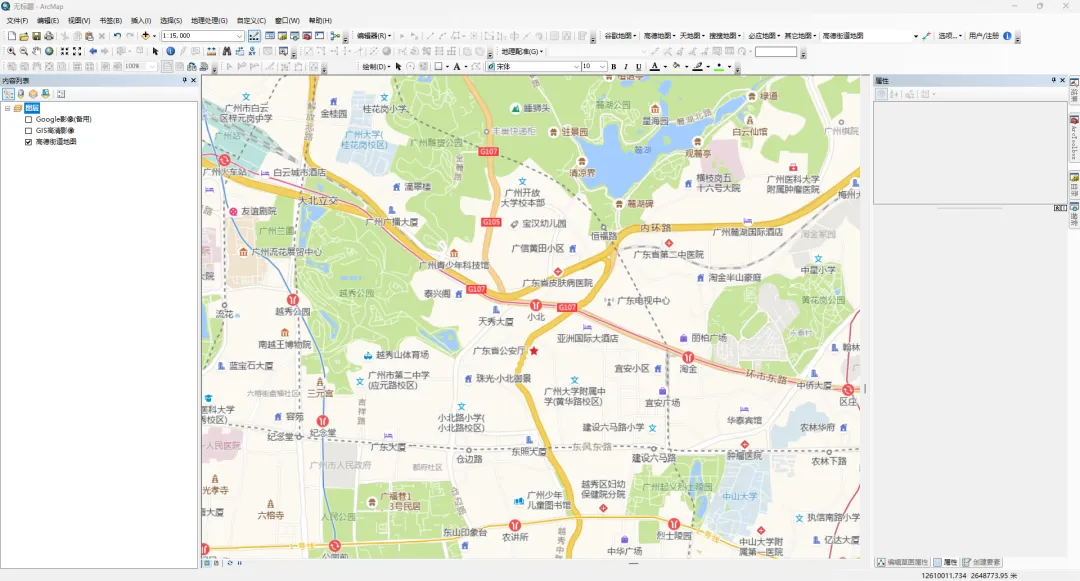Open the Find binoculars tool
Viewport: 1080px width, 581px height.
point(227,51)
